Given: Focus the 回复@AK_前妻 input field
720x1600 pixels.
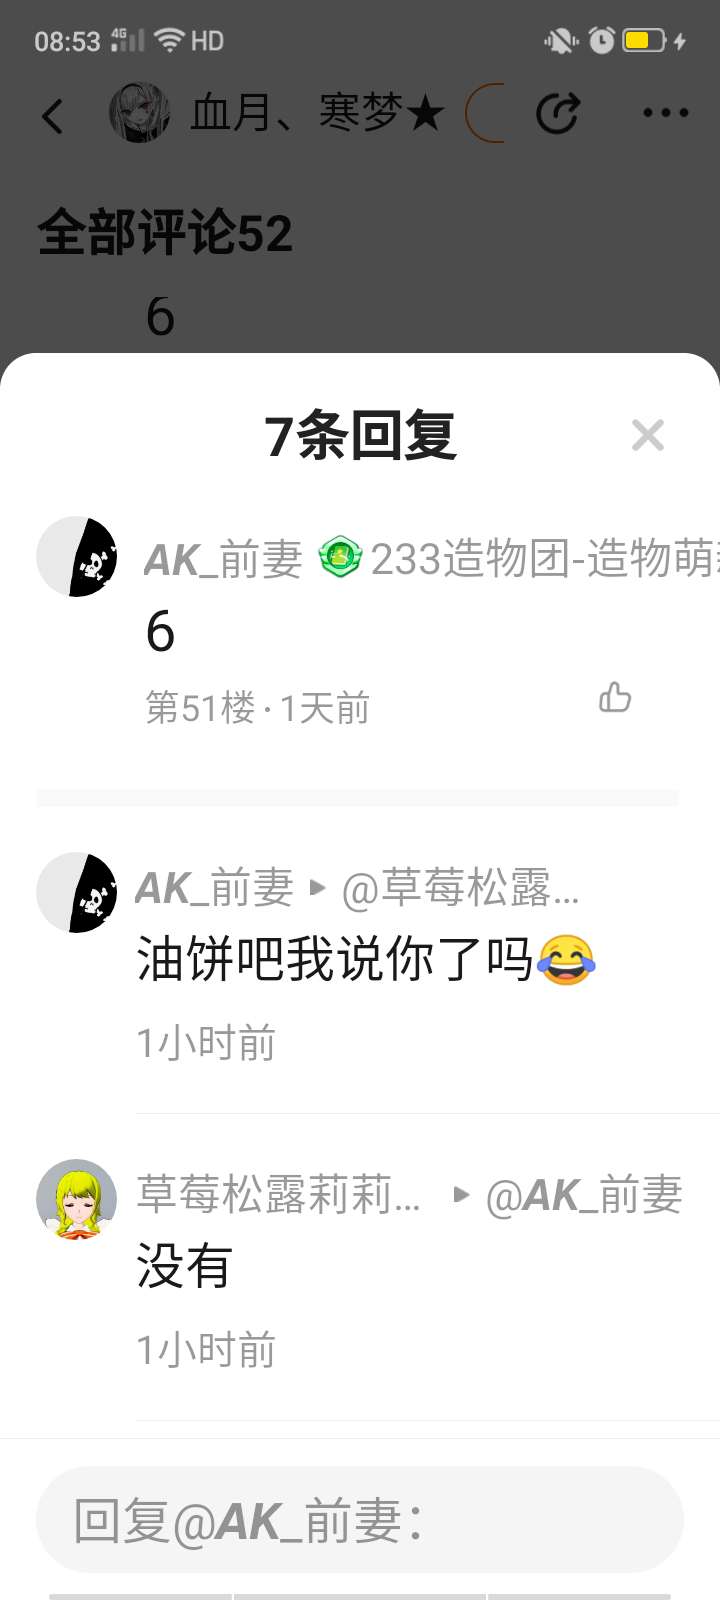Looking at the screenshot, I should tap(360, 1520).
